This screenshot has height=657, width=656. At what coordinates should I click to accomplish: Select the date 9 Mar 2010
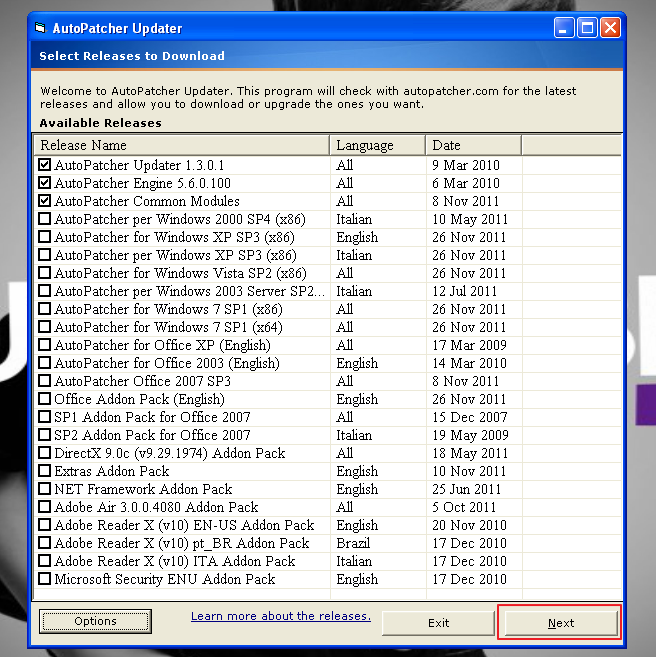click(x=465, y=165)
